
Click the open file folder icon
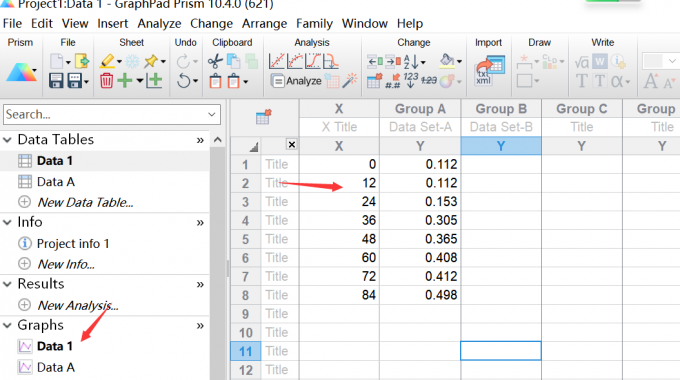(82, 61)
